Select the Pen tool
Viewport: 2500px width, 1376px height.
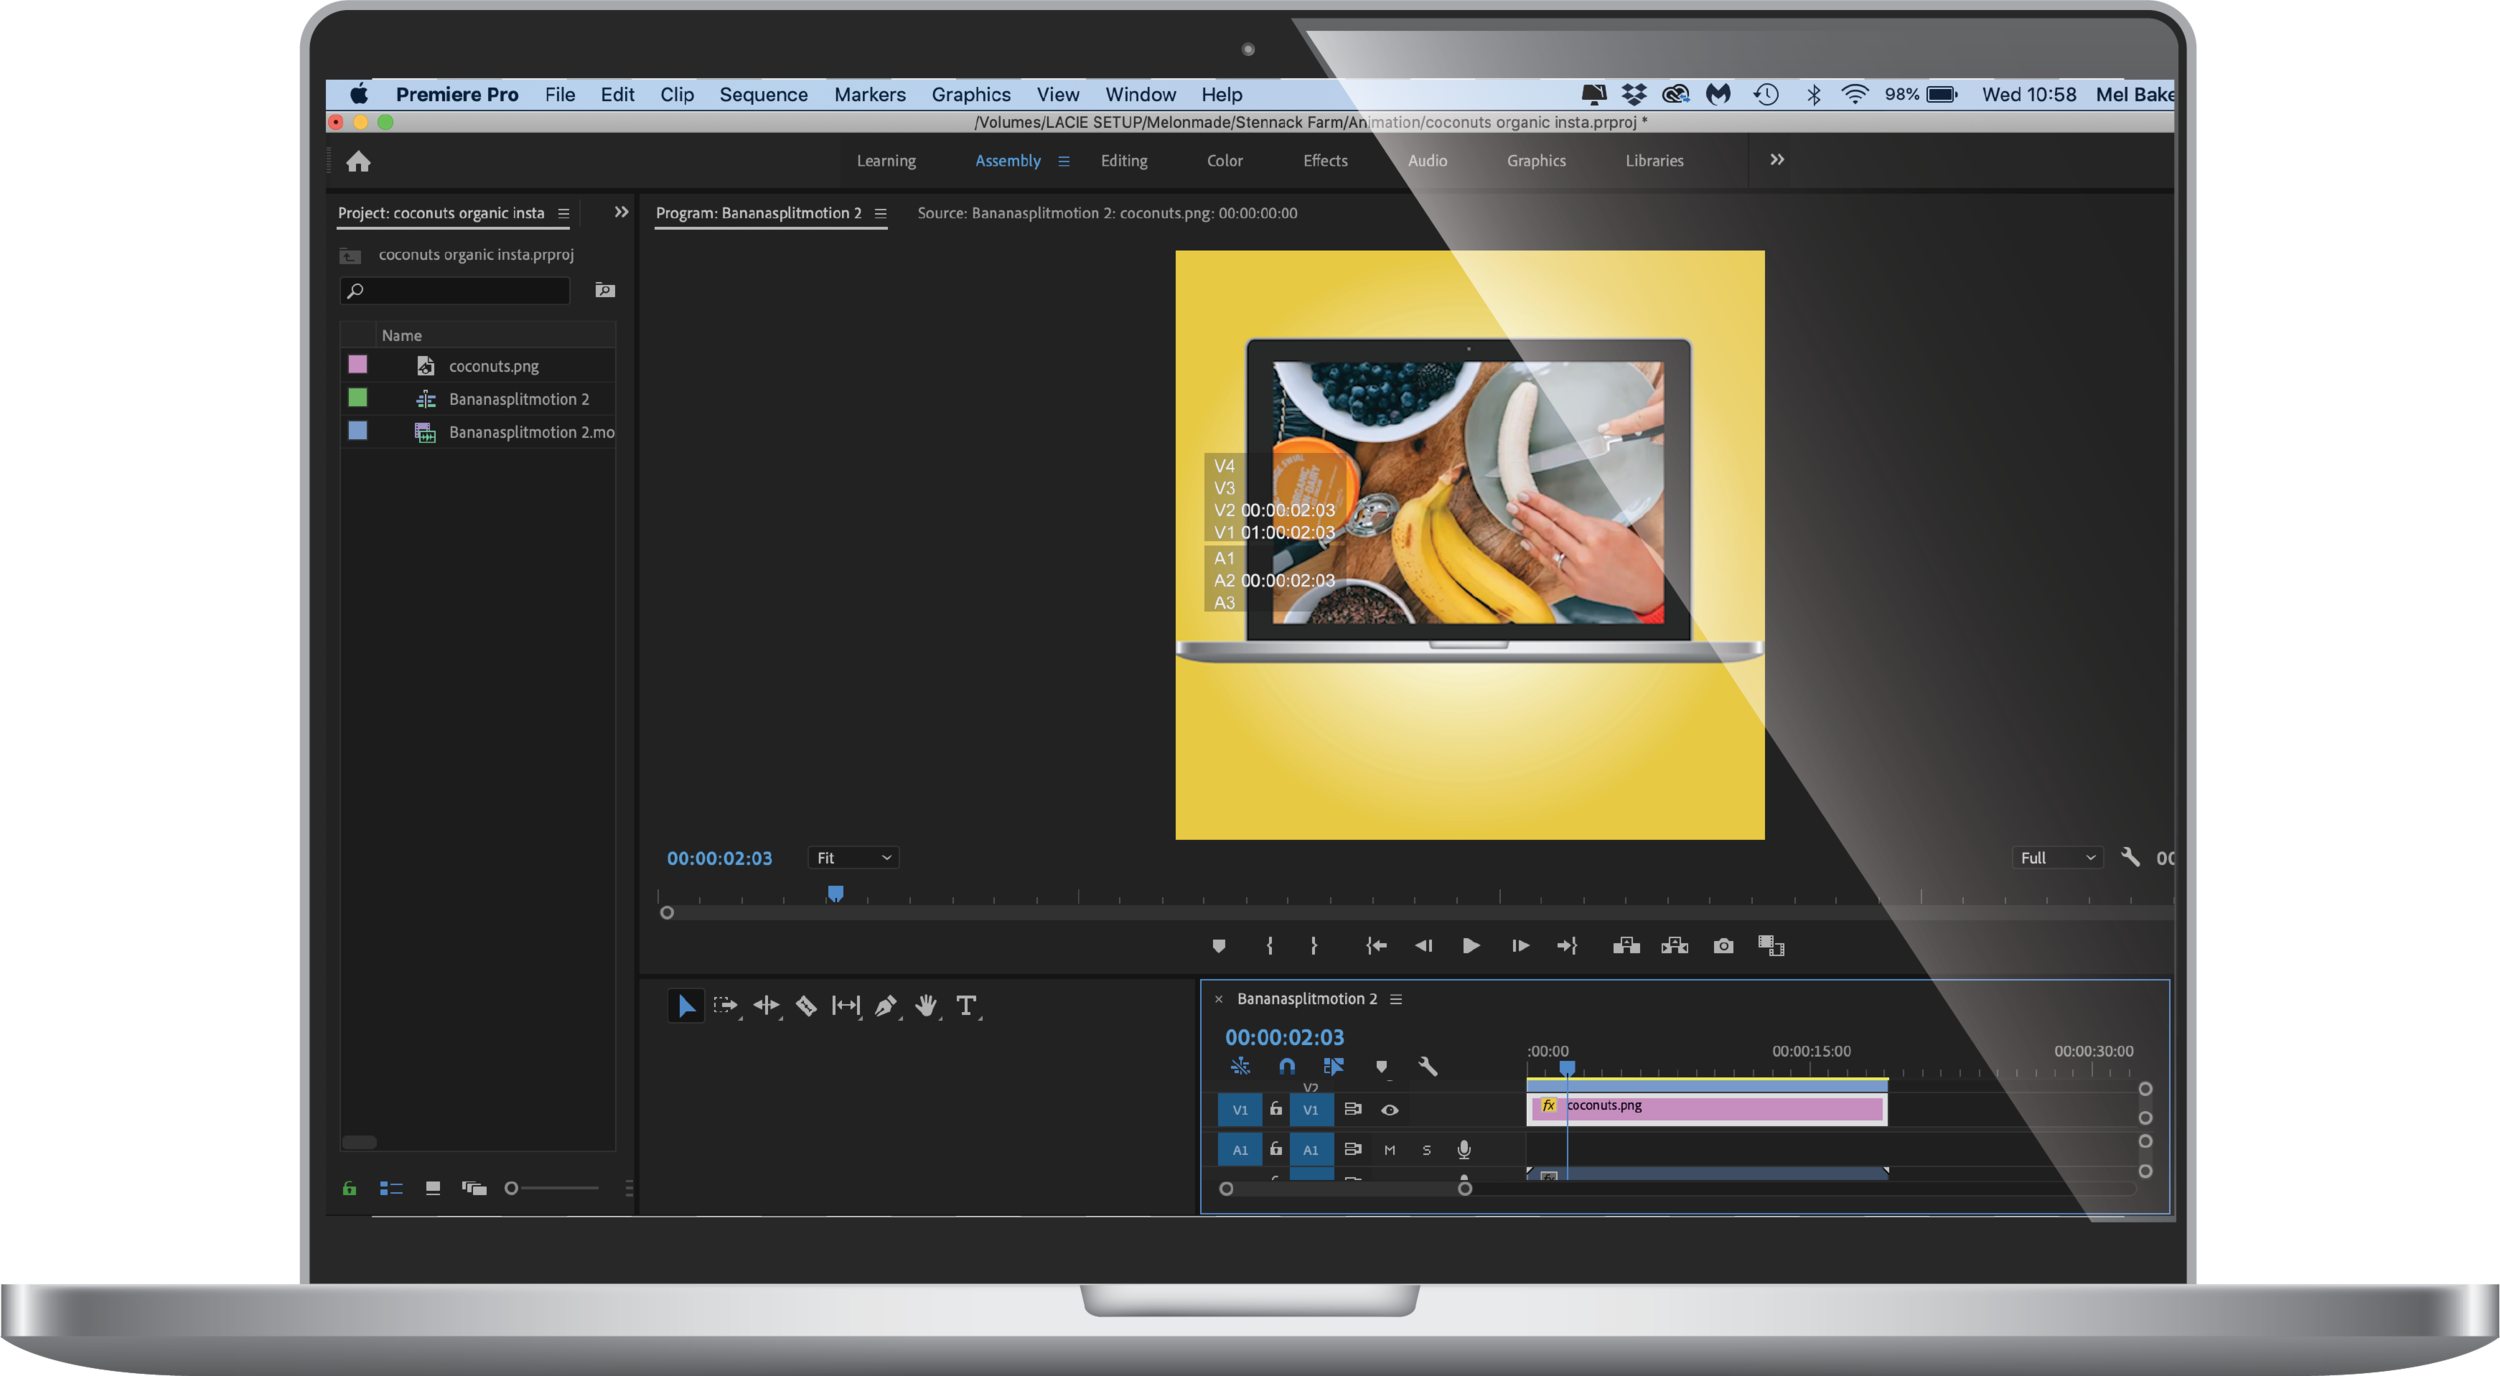(x=886, y=1006)
